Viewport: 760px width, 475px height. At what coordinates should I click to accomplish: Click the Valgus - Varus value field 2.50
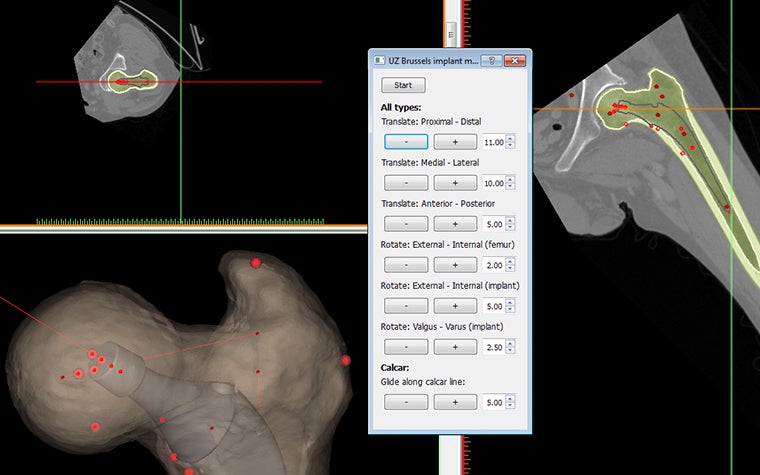click(x=494, y=347)
